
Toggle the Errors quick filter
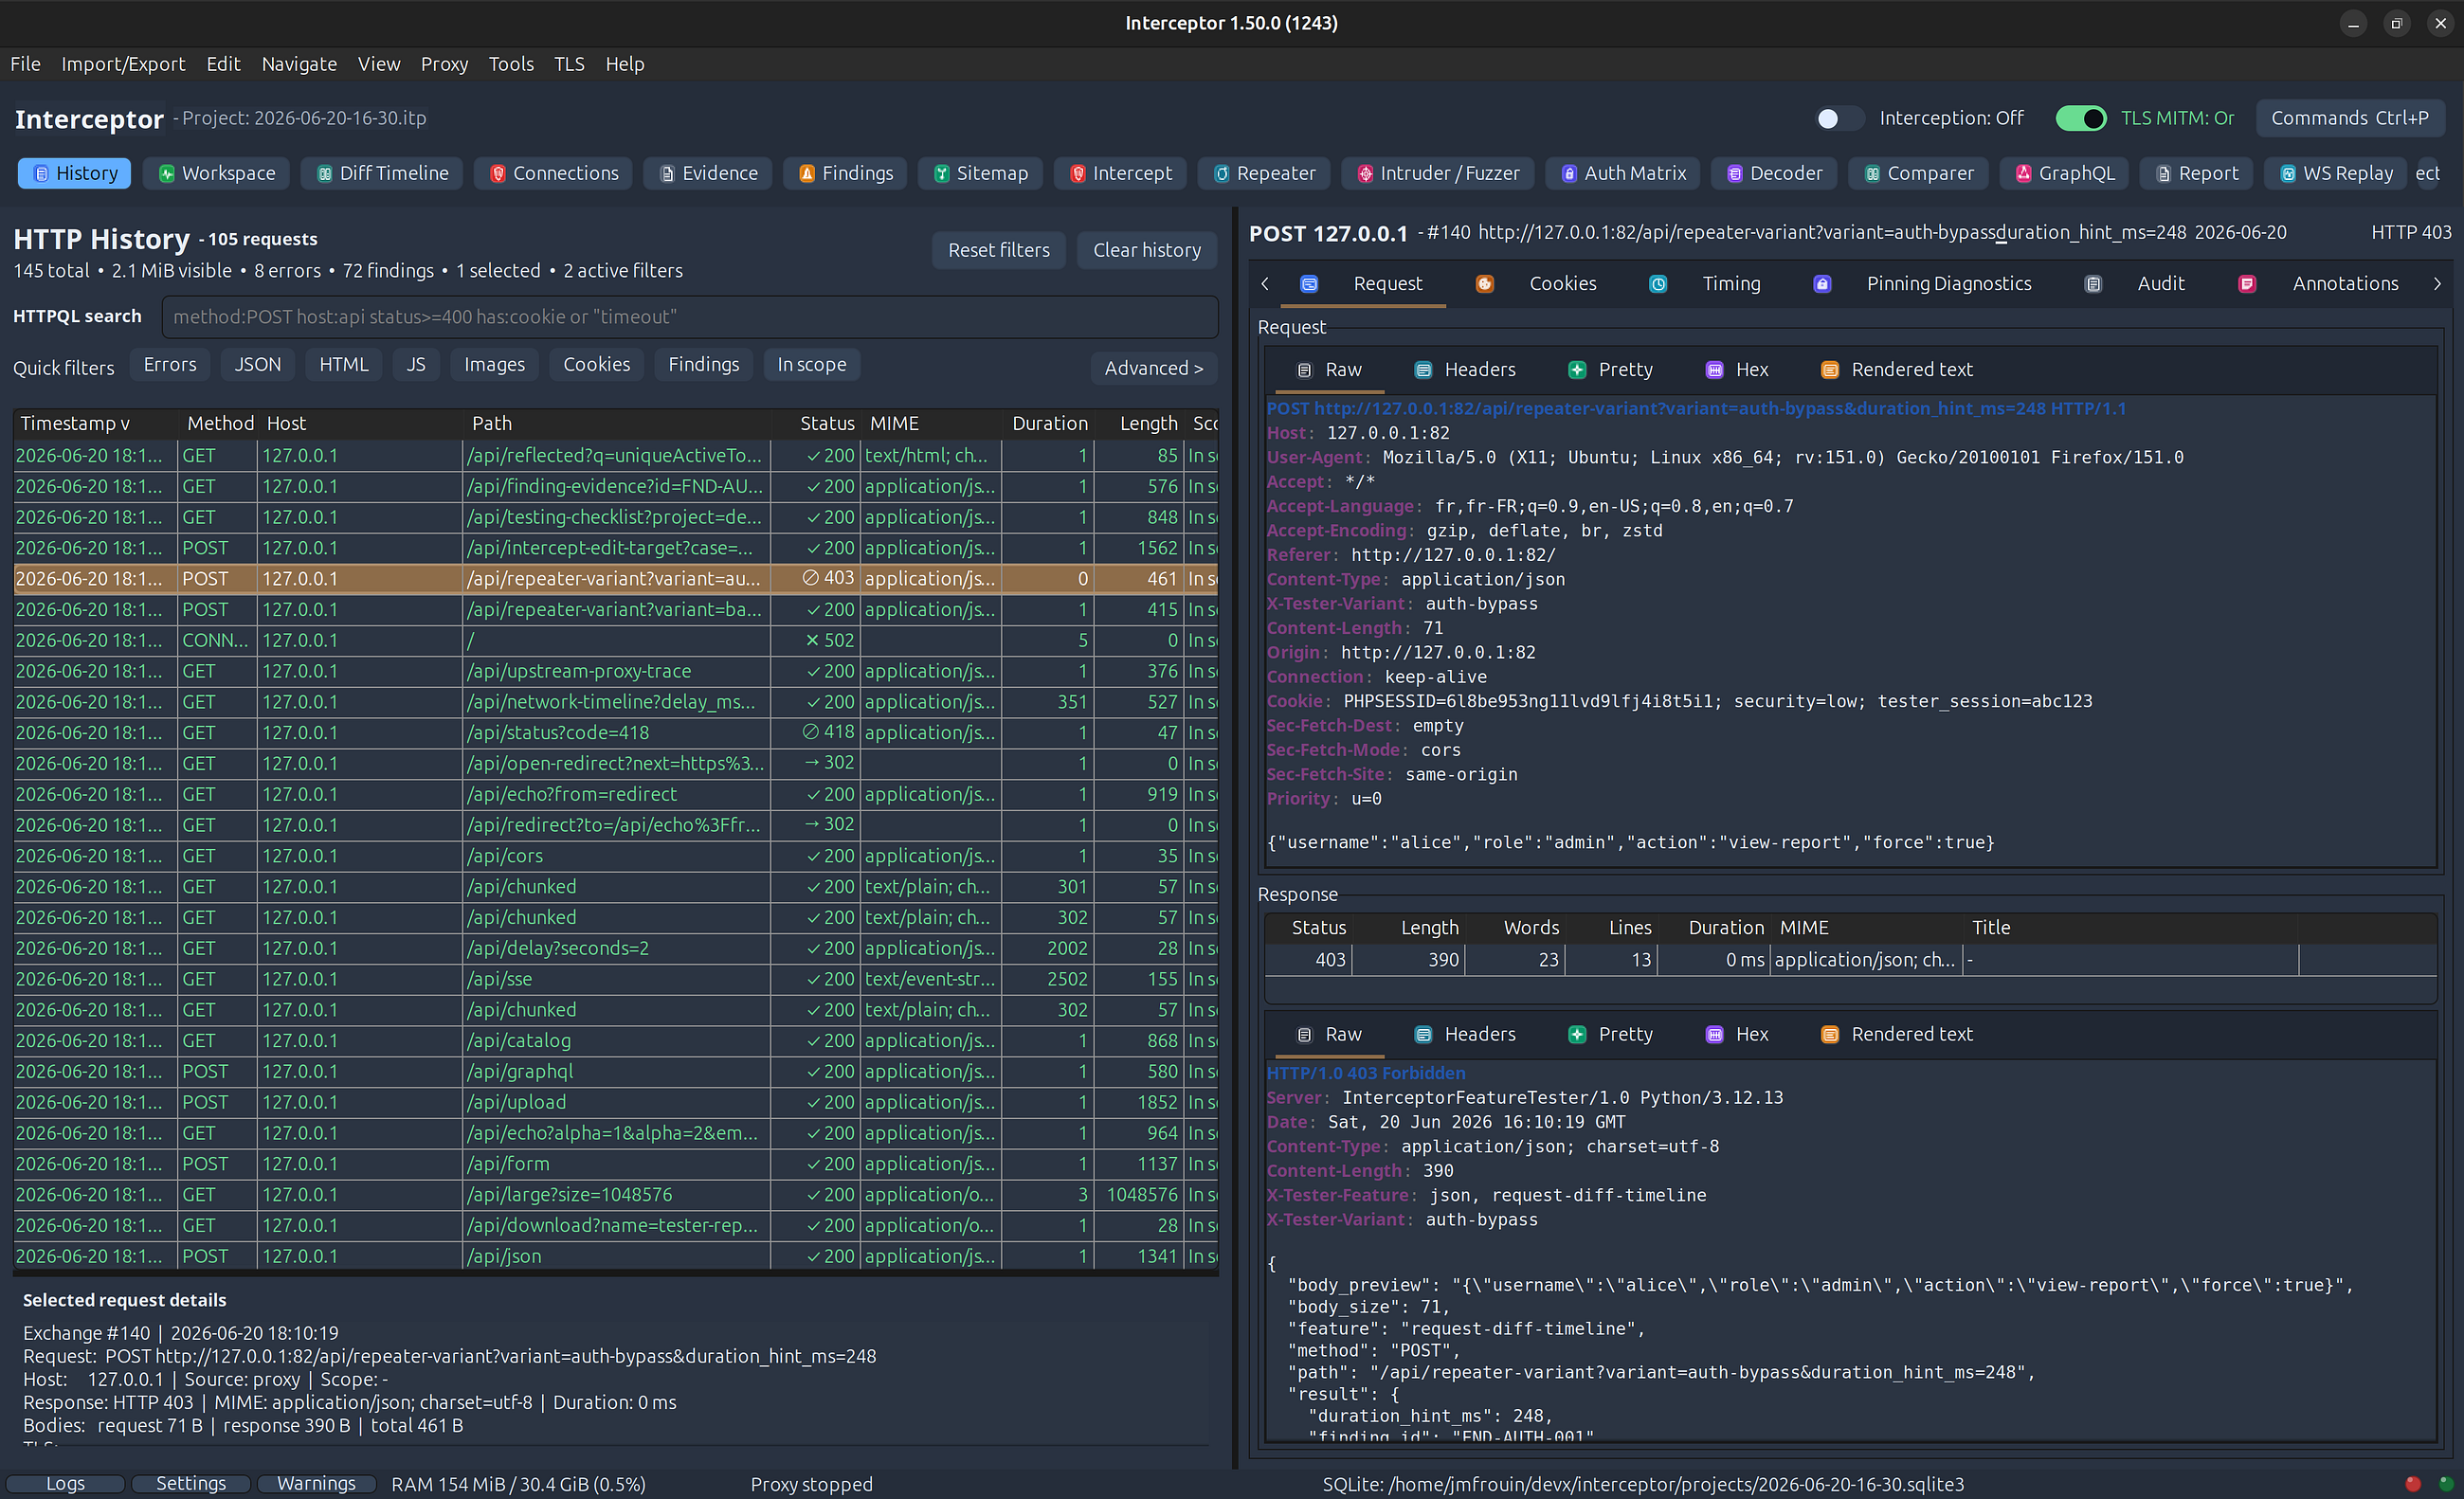click(x=170, y=365)
